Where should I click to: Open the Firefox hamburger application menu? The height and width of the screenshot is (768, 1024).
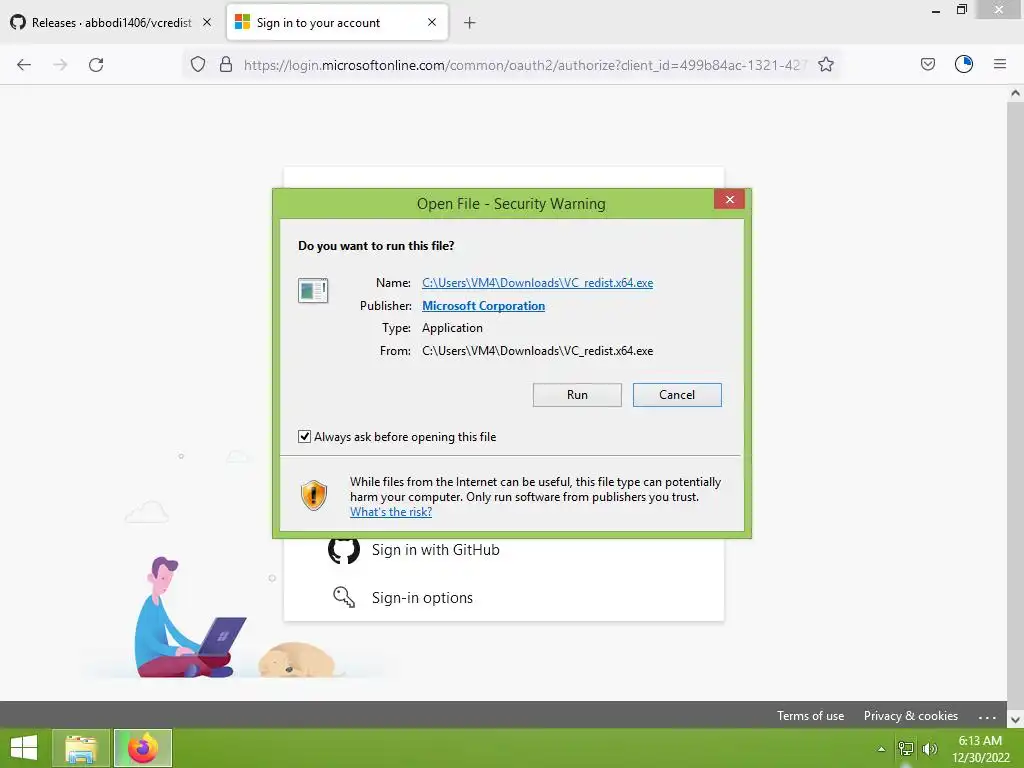[1000, 64]
